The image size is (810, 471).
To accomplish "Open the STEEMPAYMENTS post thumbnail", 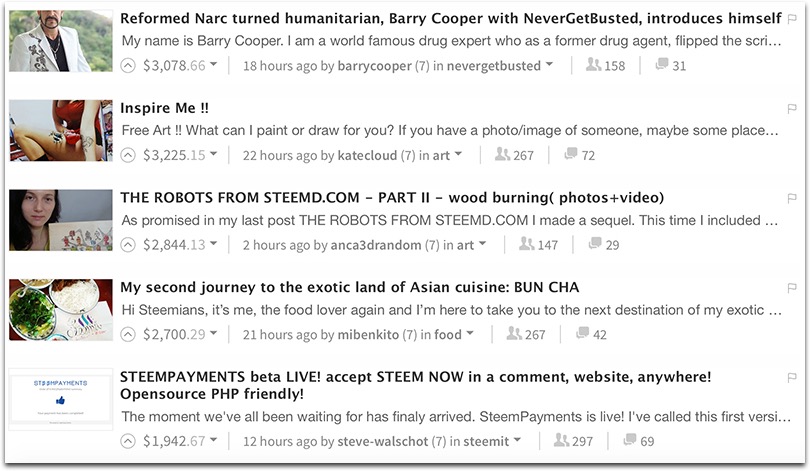I will (x=61, y=399).
